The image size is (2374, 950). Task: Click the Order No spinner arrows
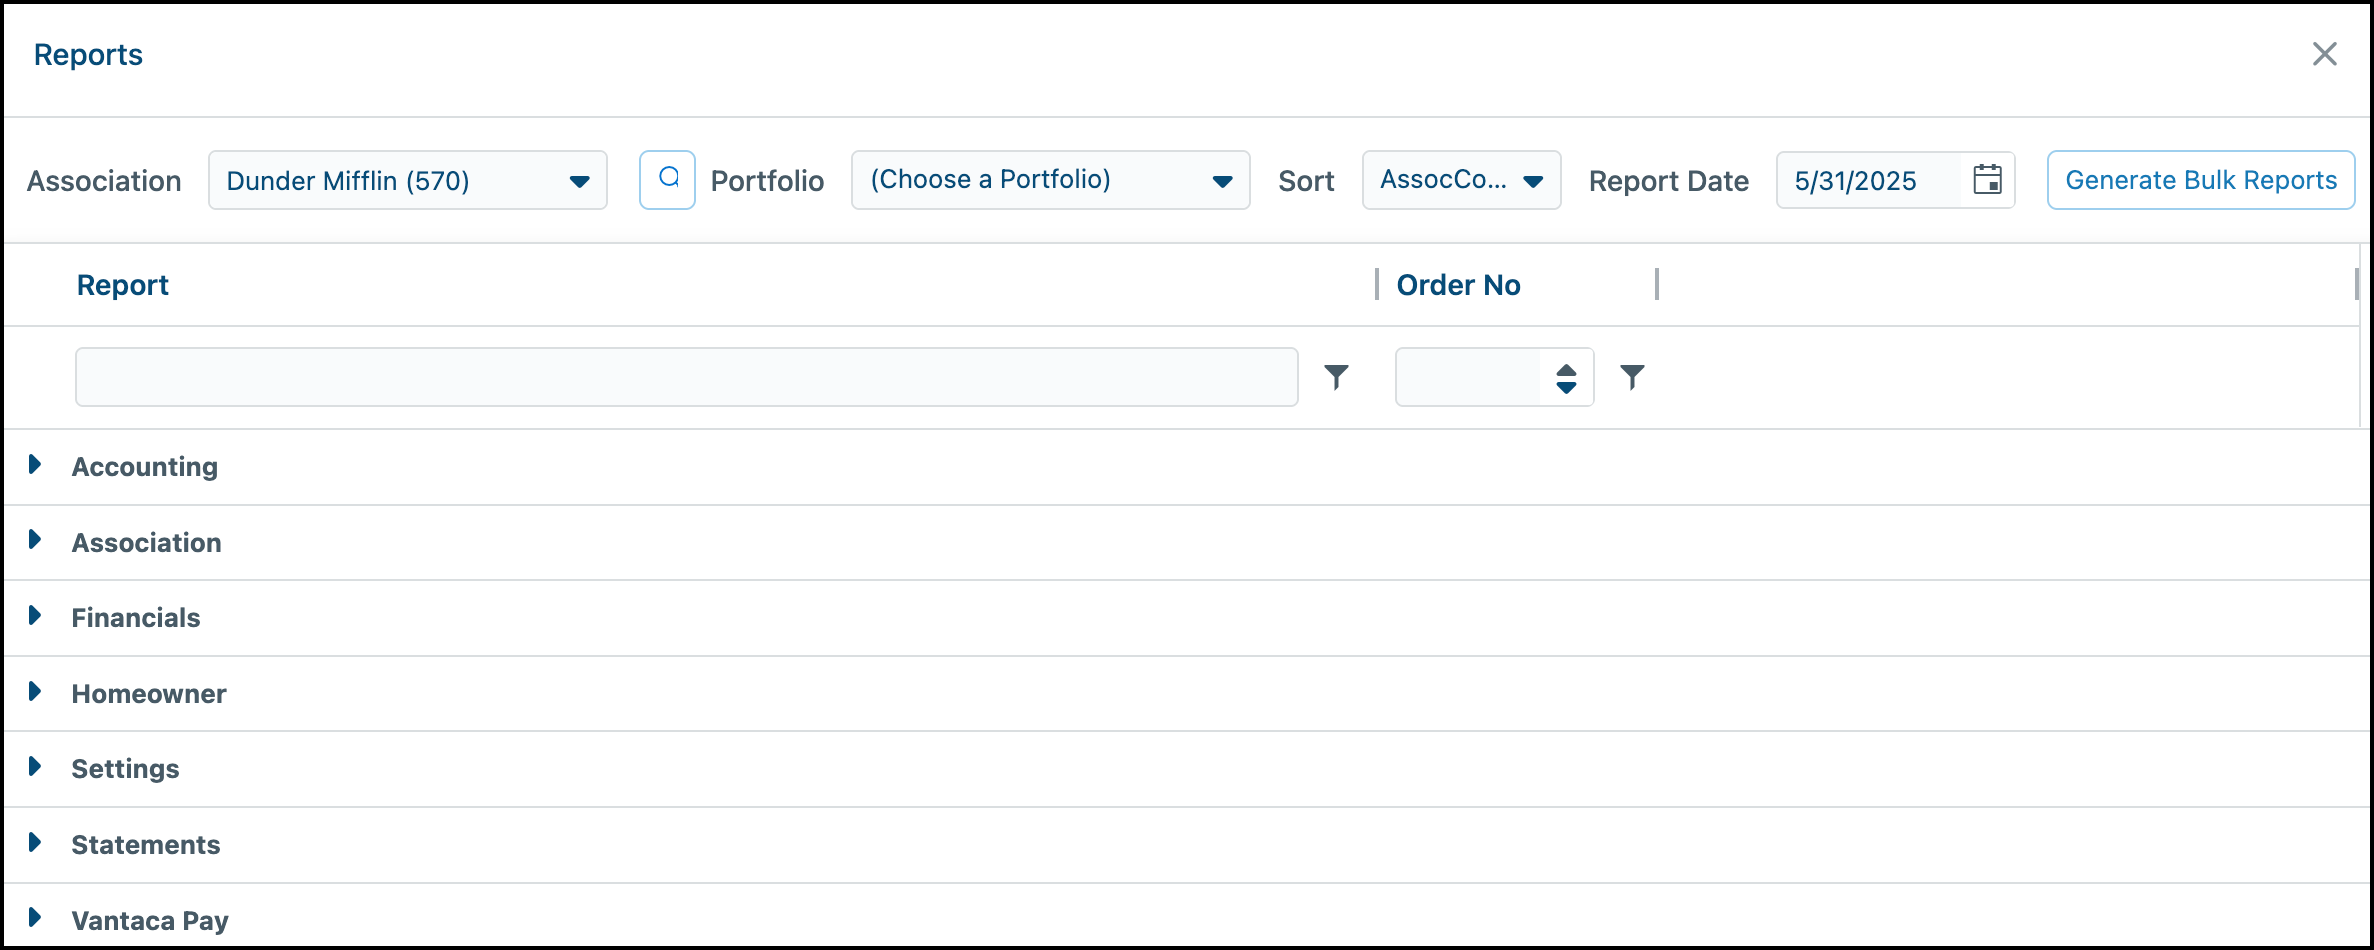pos(1566,378)
